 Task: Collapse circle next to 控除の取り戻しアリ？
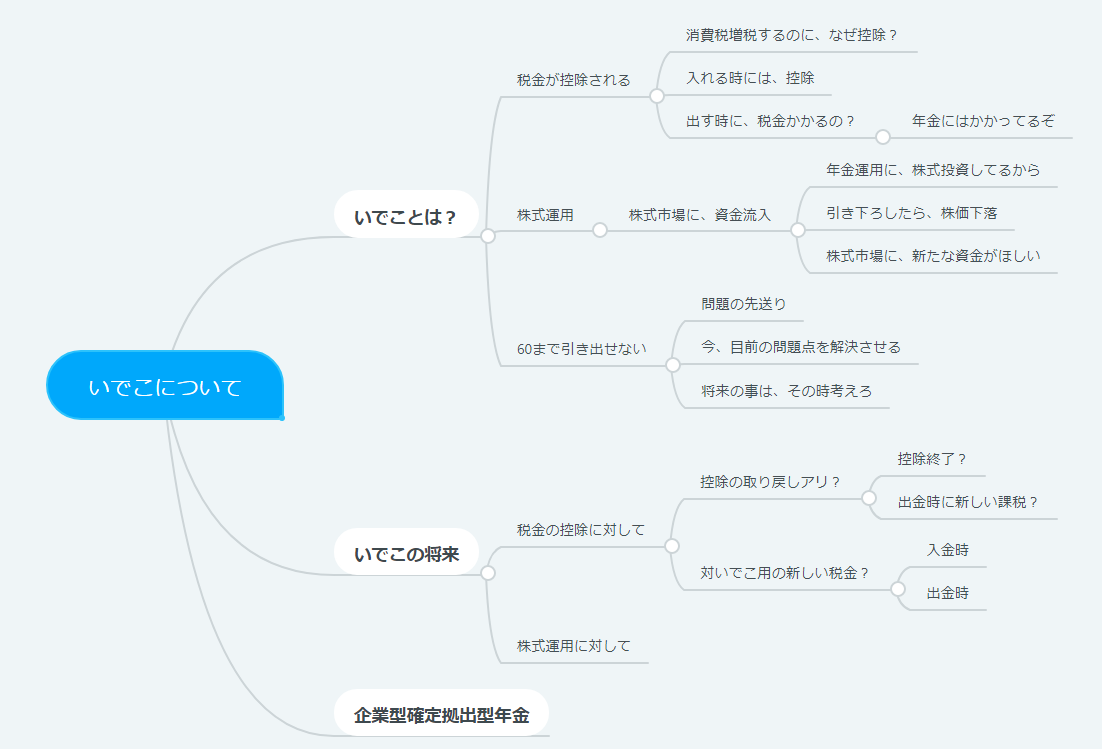[869, 498]
